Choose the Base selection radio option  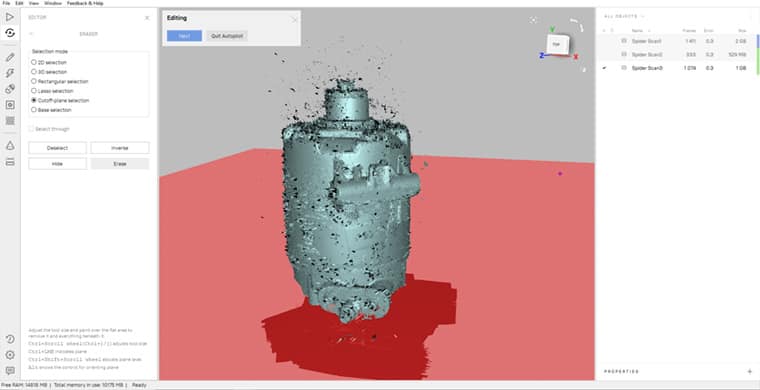pos(34,109)
